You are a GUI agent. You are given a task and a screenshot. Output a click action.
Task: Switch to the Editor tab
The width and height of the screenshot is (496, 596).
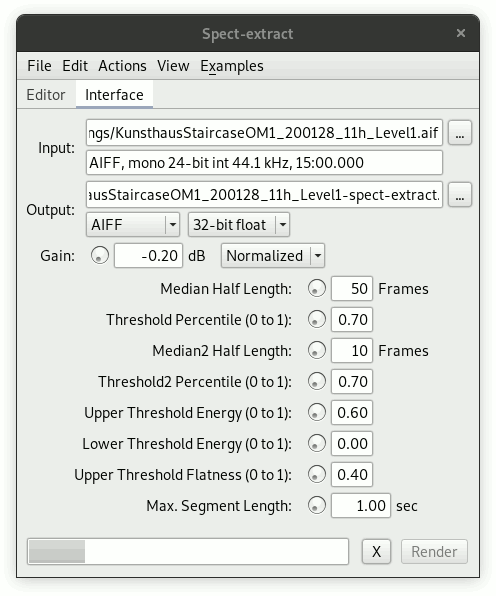[x=46, y=95]
